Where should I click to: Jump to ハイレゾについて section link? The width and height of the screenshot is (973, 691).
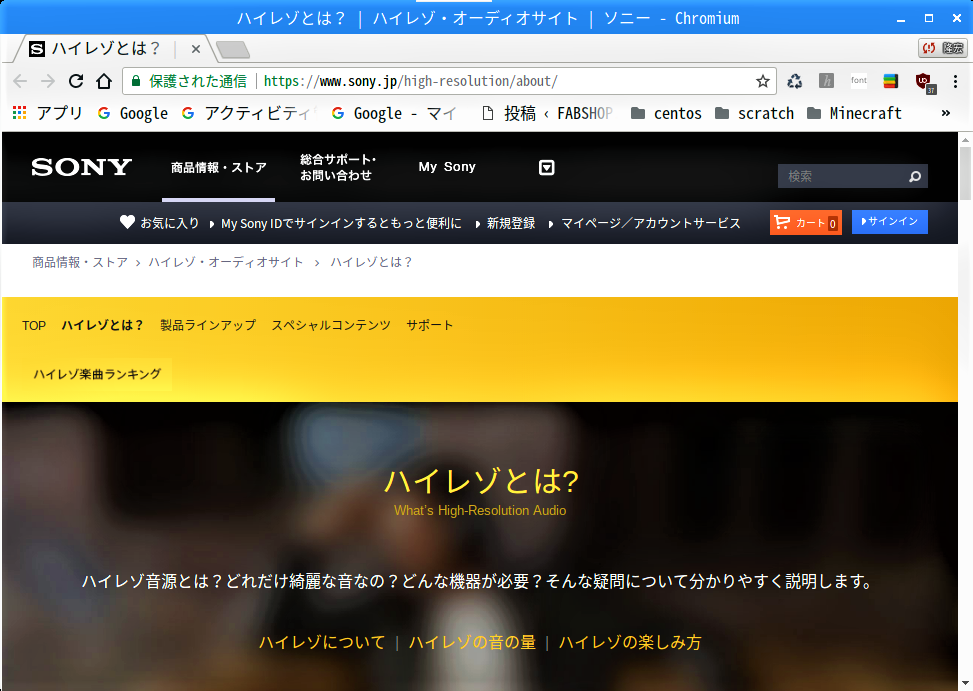pos(322,642)
